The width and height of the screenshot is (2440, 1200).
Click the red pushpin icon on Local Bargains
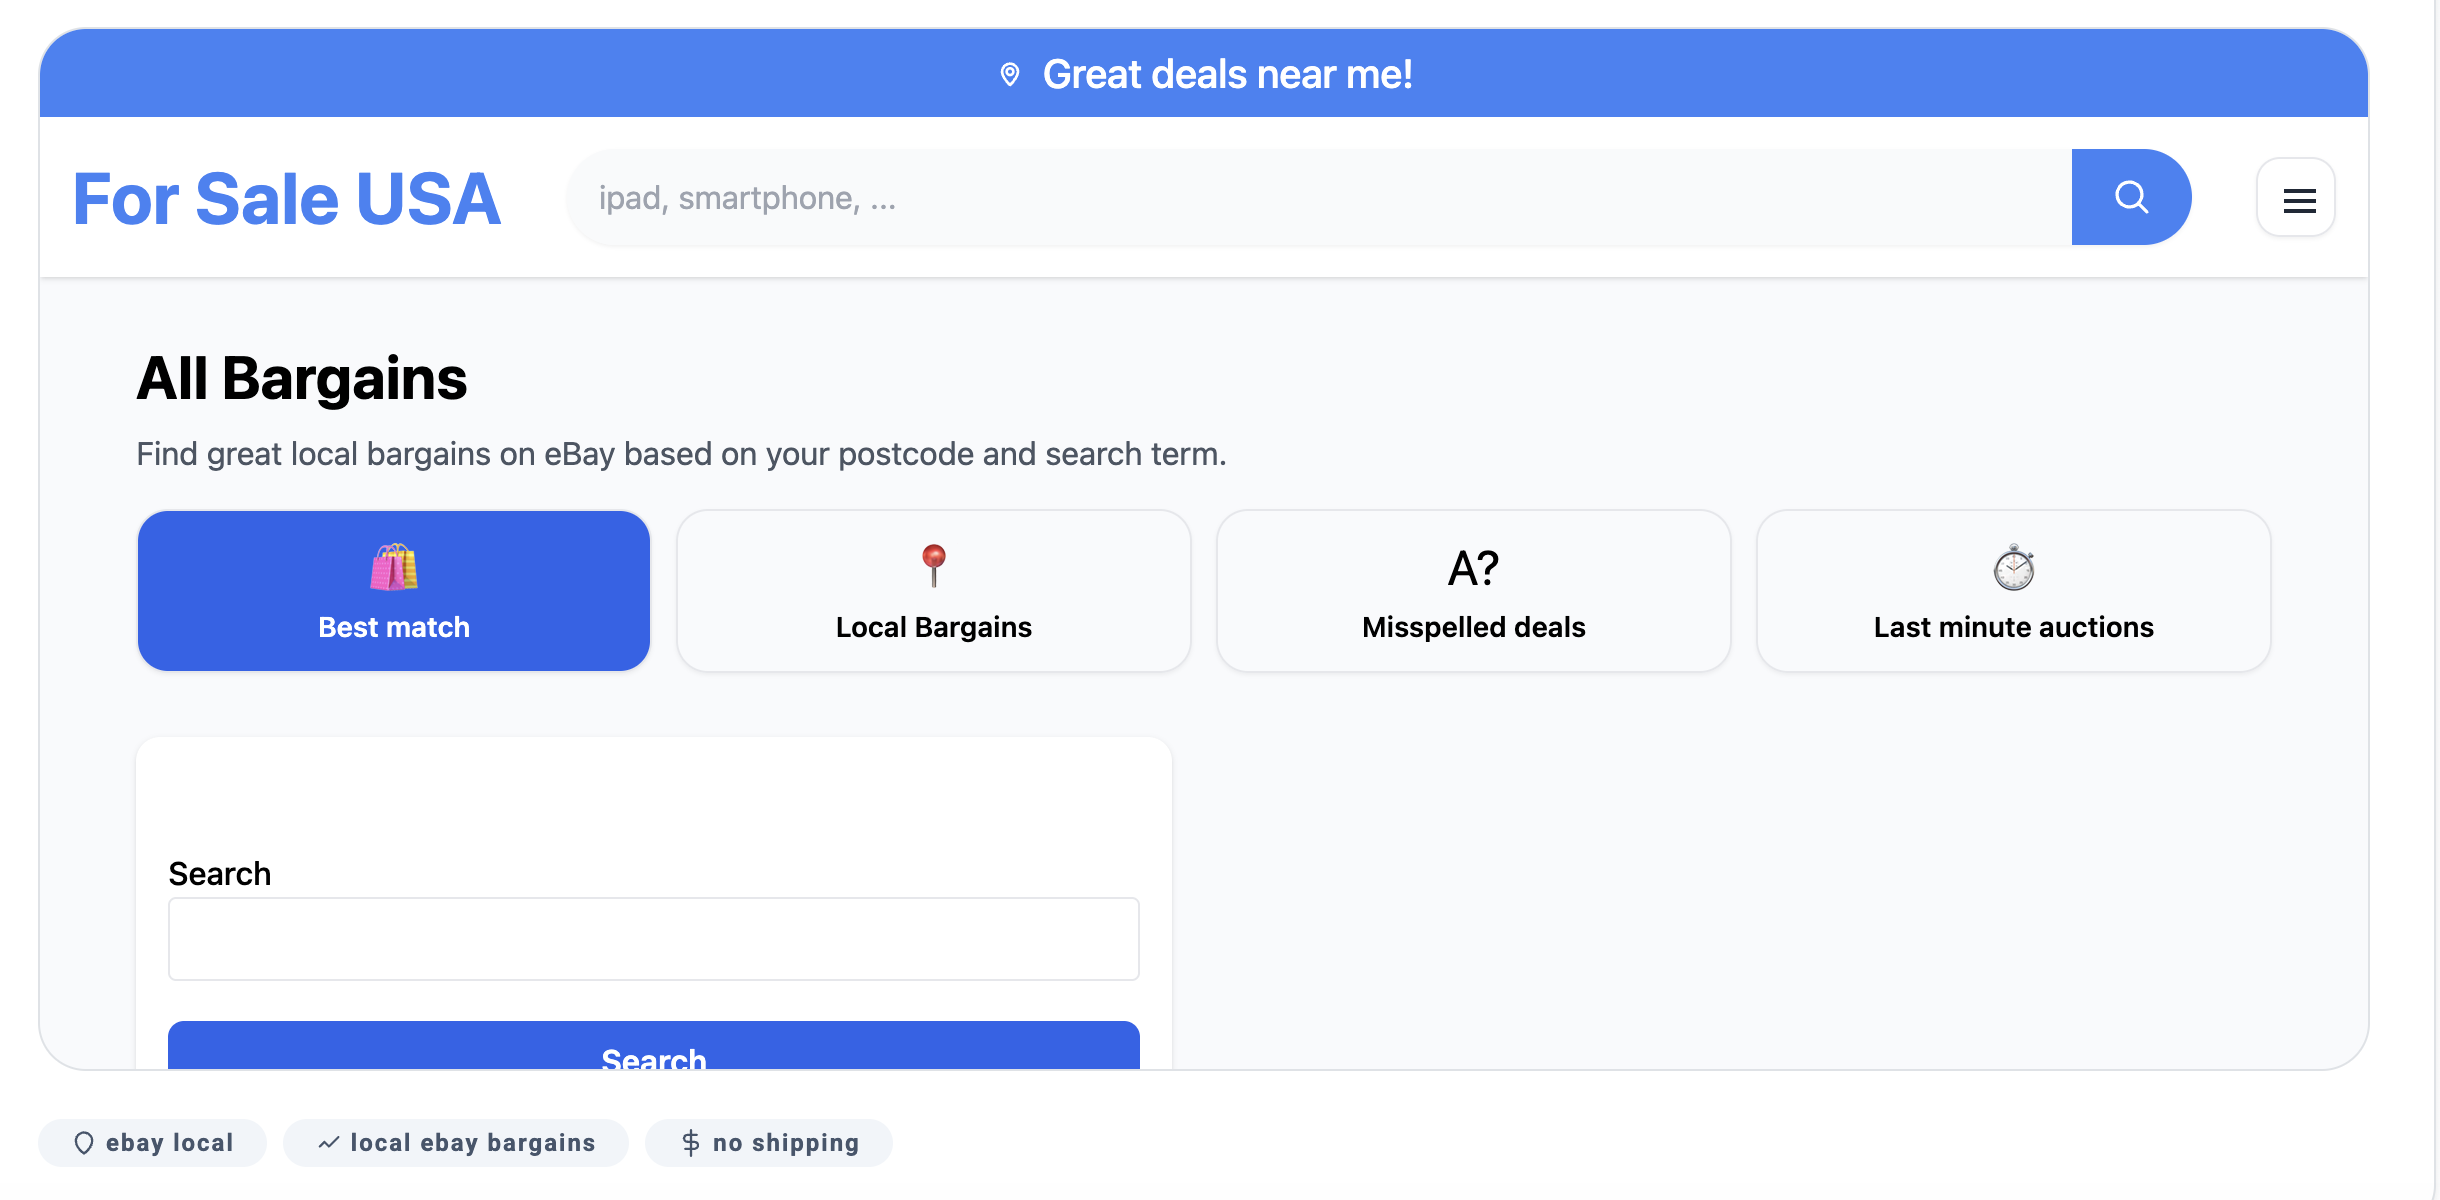[x=933, y=563]
